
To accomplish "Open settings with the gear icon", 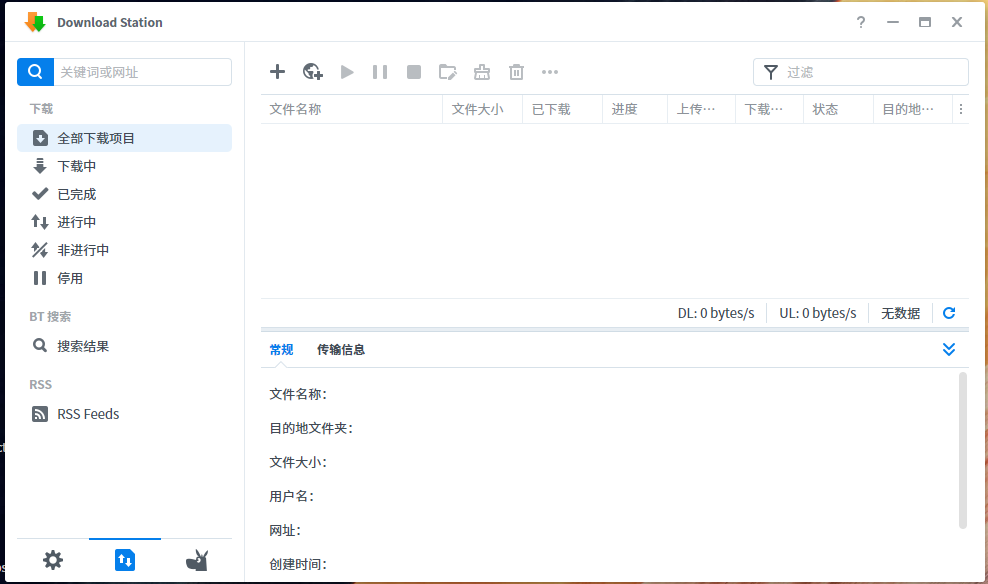I will pos(53,560).
